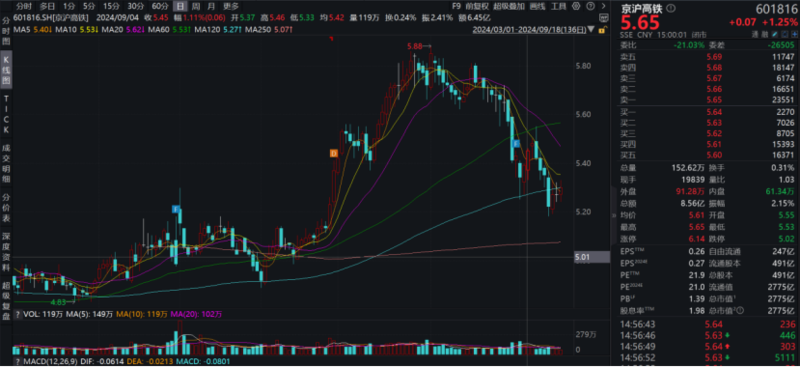Click the 买一 5.64 order book row
Image resolution: width=800 pixels, height=367 pixels.
pos(707,112)
